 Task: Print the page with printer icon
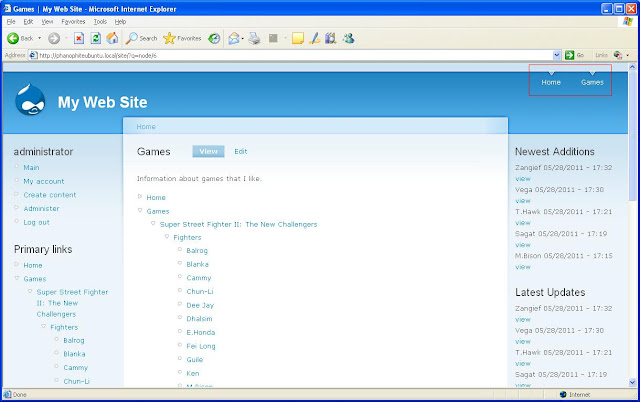click(254, 38)
